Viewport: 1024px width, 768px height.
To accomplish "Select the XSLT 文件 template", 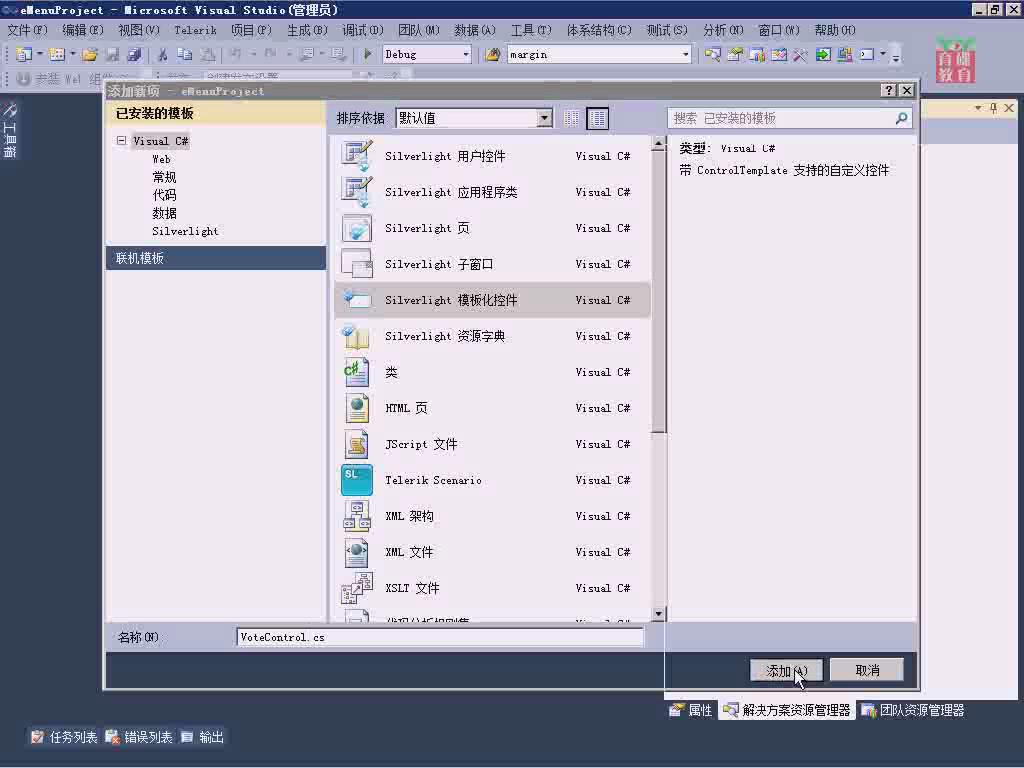I will pos(493,588).
